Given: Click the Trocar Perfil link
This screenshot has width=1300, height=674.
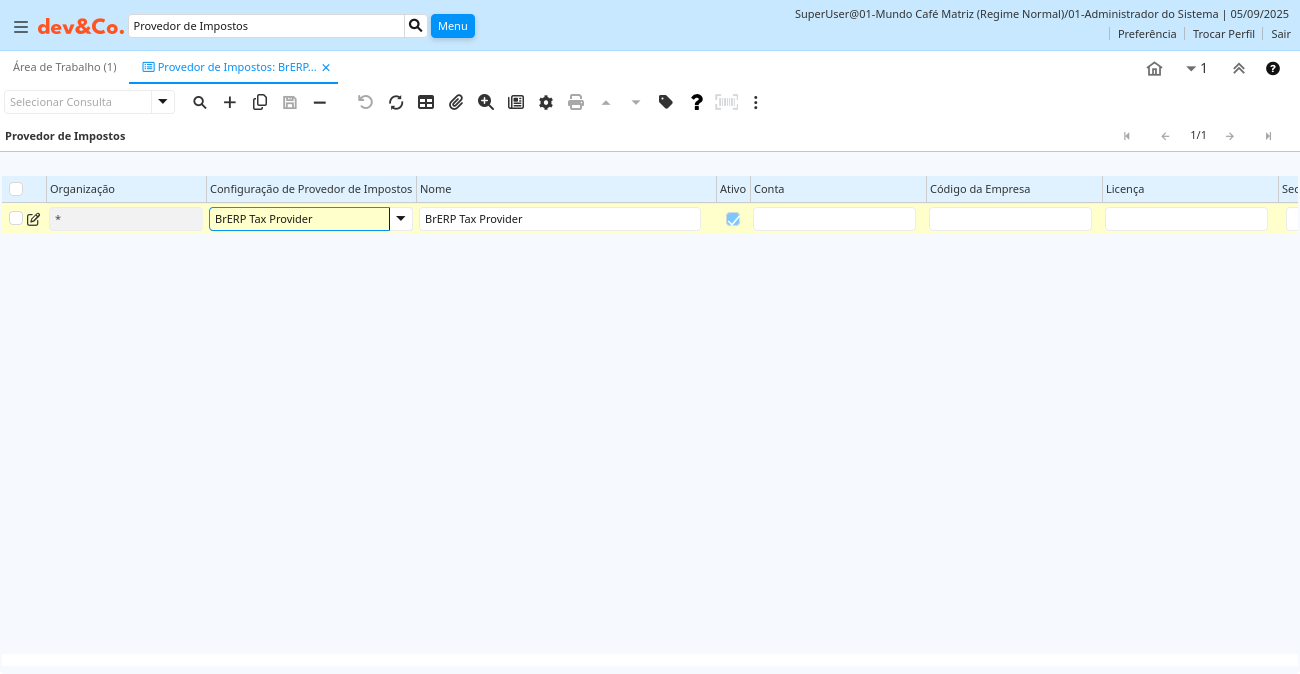Looking at the screenshot, I should pos(1223,34).
